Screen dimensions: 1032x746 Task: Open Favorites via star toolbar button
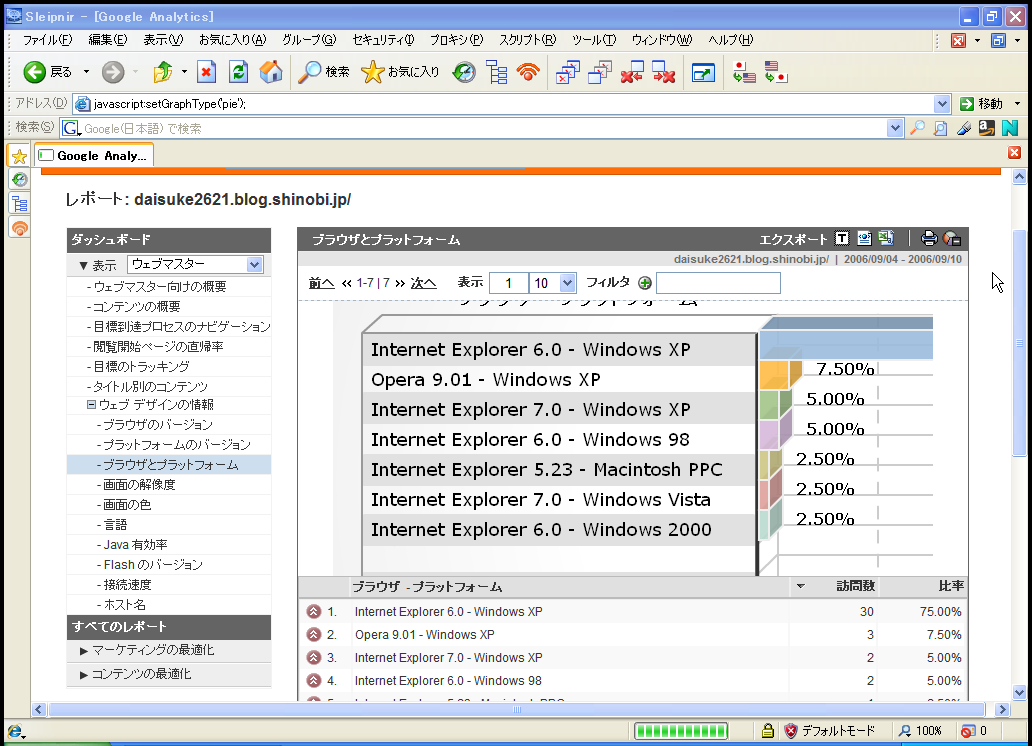pos(400,71)
